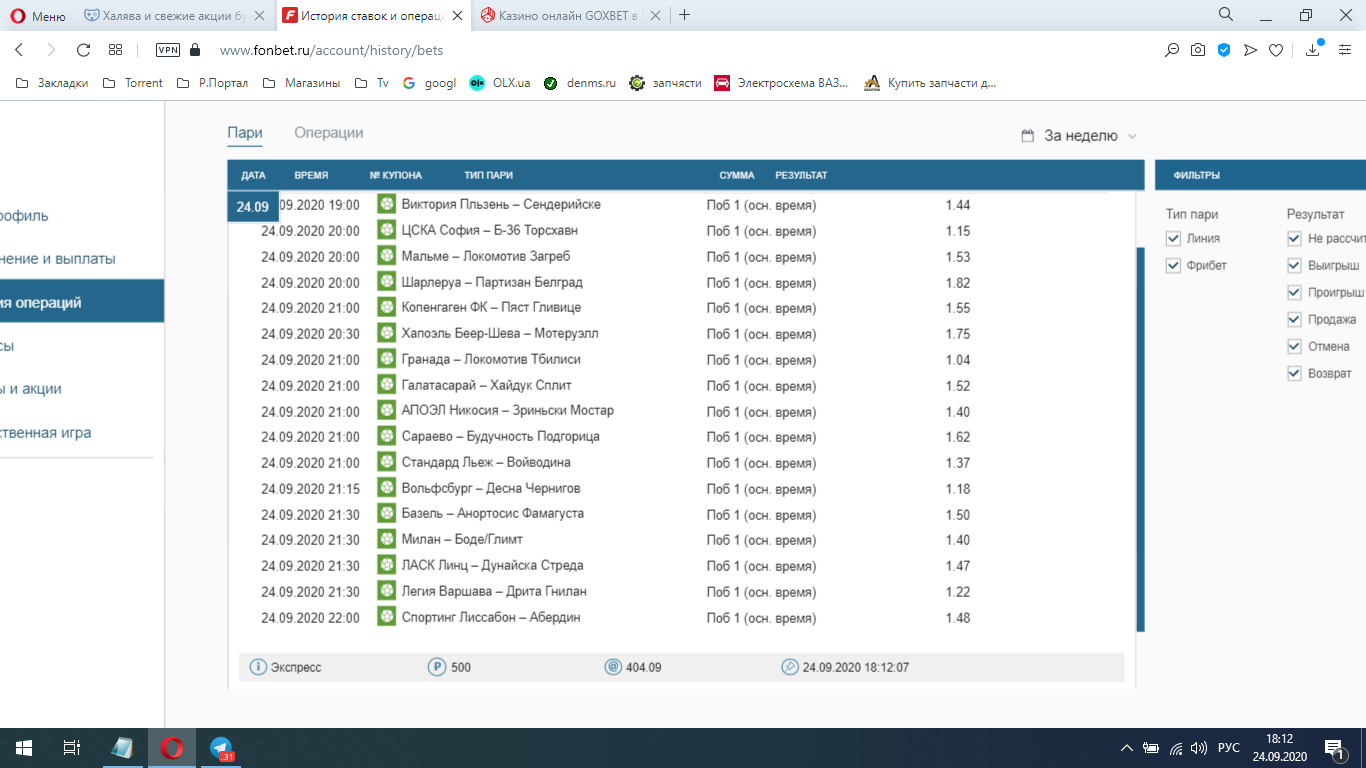Open the Купить запчасти bookmark

(931, 83)
